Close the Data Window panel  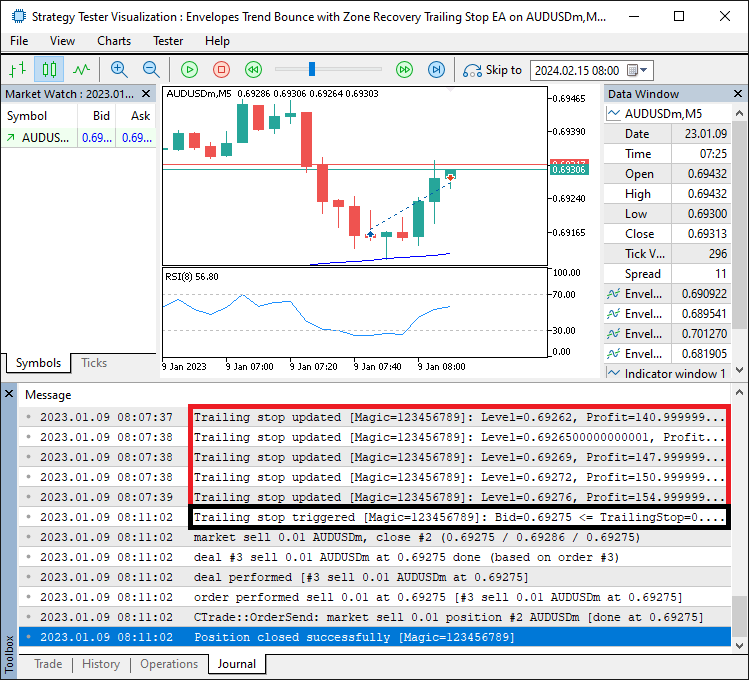[738, 94]
